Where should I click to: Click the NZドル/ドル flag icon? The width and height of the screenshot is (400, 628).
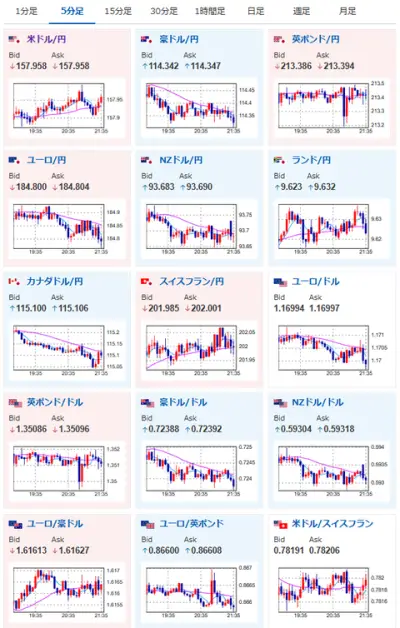coord(281,403)
